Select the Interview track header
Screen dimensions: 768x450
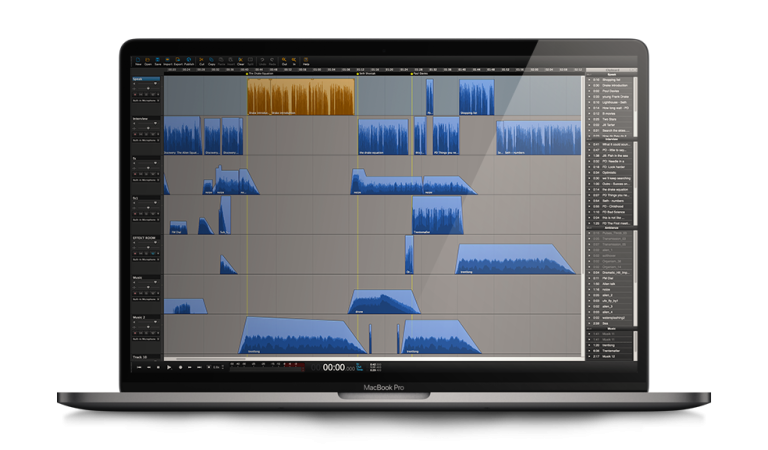[146, 119]
